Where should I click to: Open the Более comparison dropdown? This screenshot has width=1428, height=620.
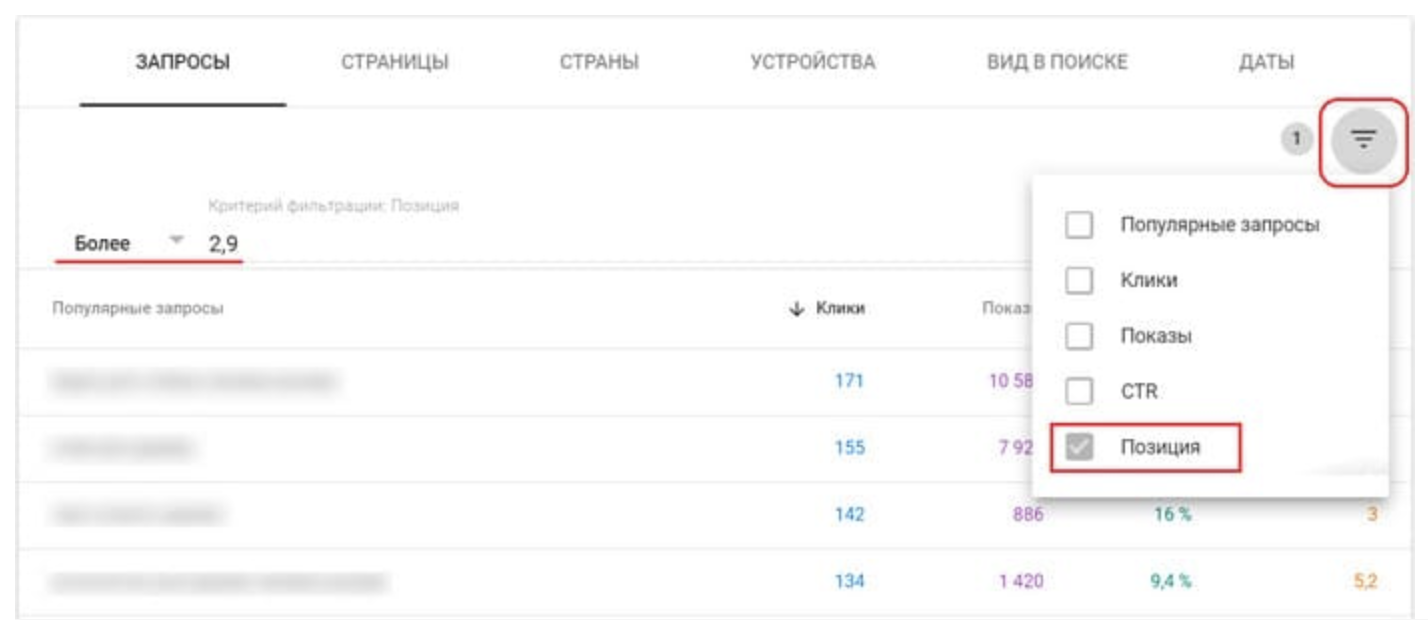point(129,243)
